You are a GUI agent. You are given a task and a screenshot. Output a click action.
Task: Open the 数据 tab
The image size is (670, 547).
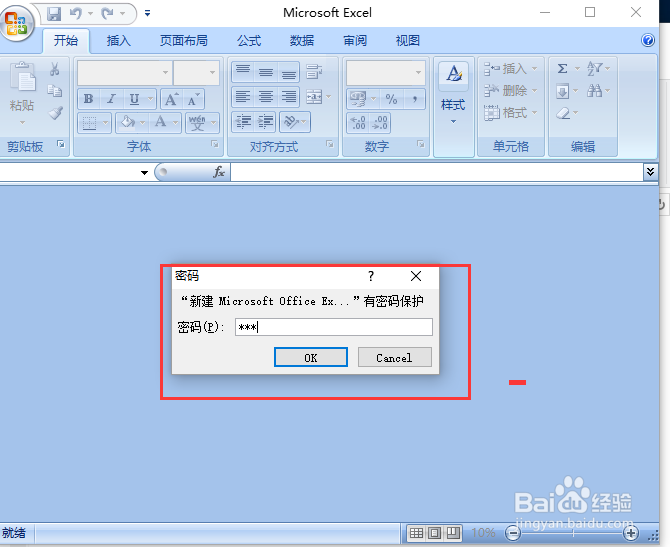tap(302, 41)
